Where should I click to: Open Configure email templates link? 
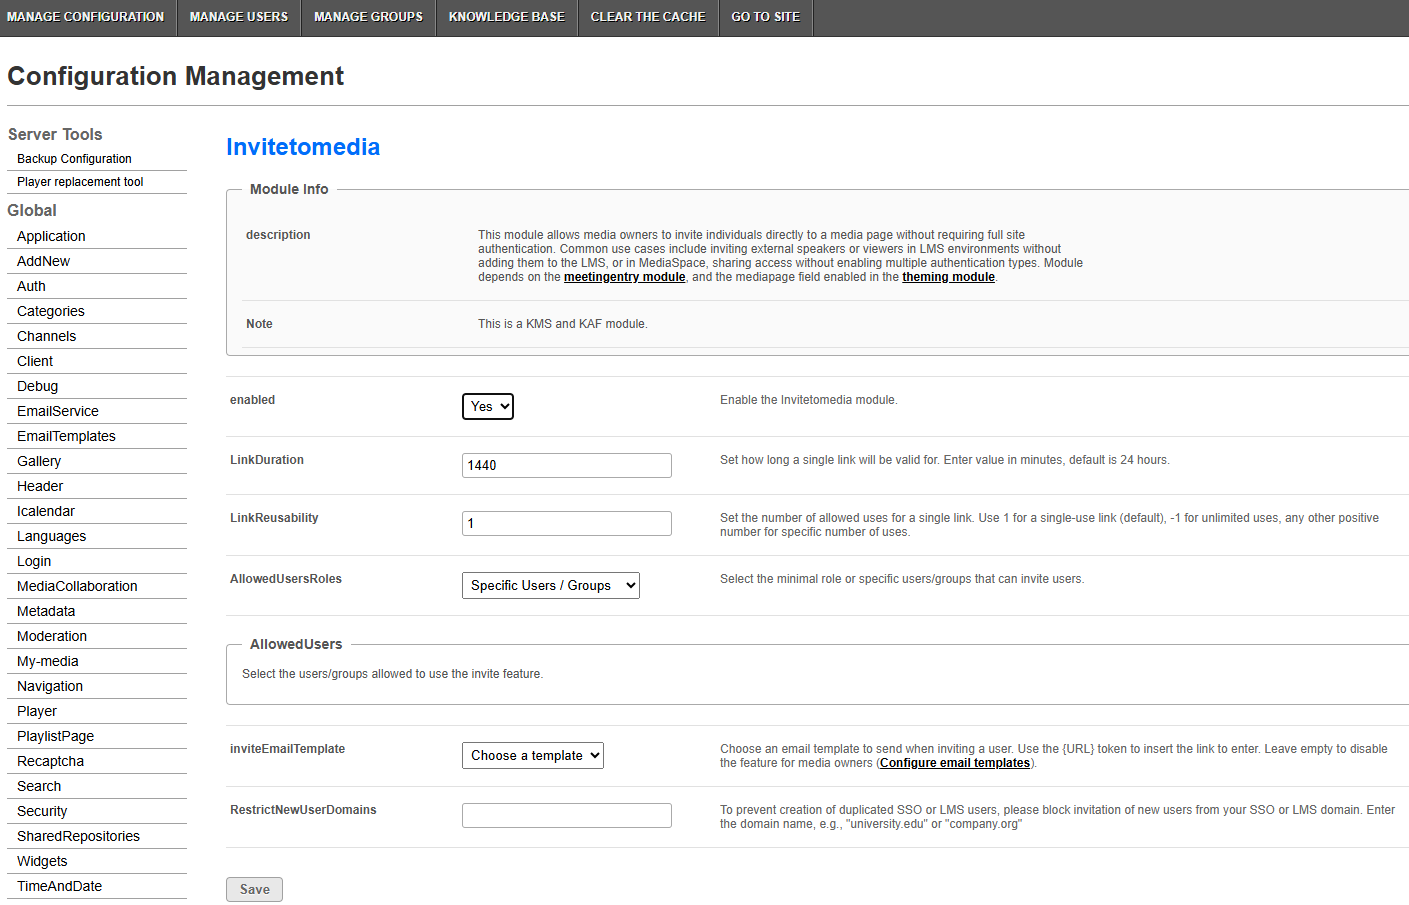click(x=955, y=763)
